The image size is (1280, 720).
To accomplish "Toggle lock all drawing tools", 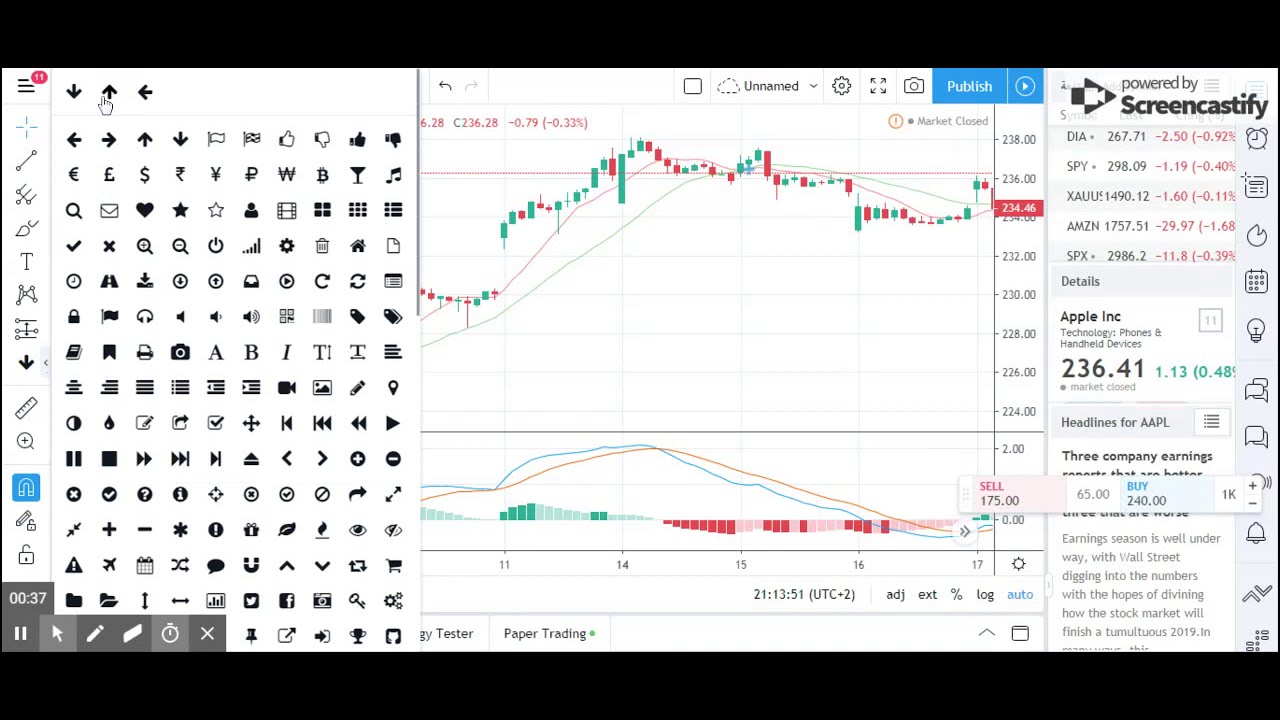I will point(26,555).
